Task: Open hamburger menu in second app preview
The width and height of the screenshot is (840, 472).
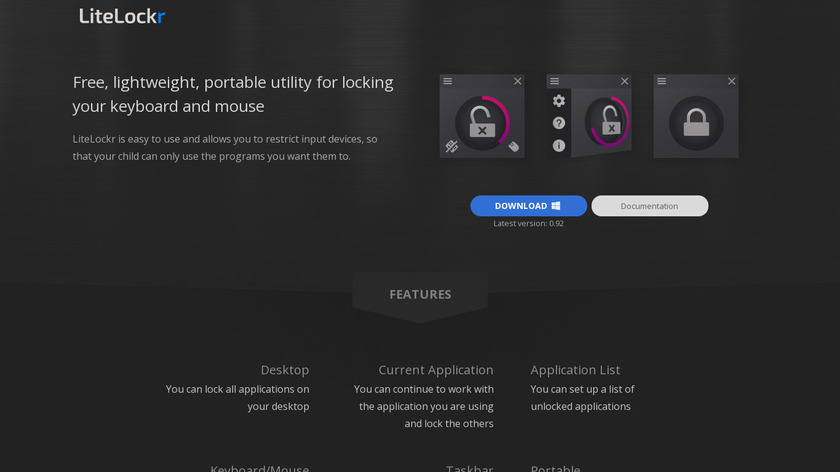Action: point(555,81)
